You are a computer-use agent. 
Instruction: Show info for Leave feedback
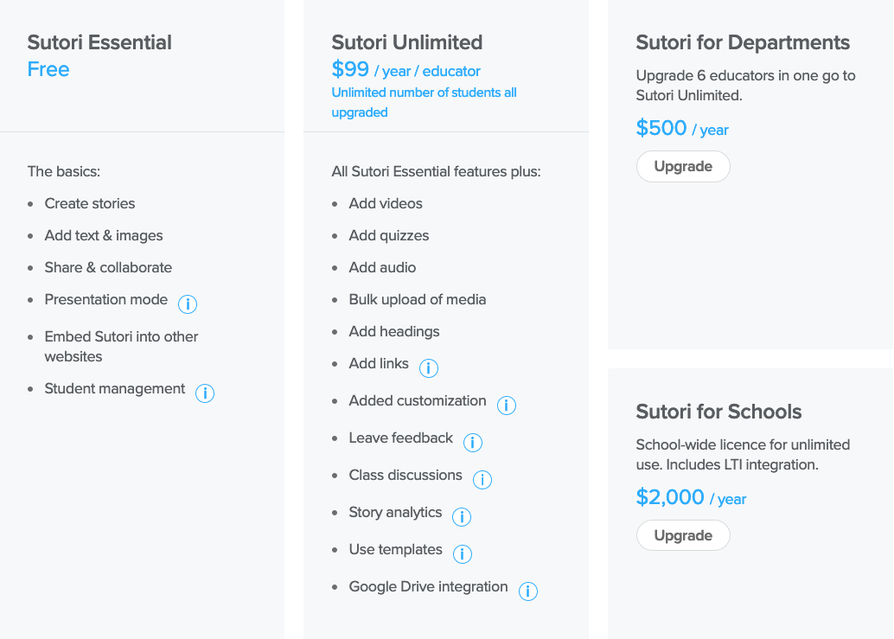pyautogui.click(x=473, y=442)
